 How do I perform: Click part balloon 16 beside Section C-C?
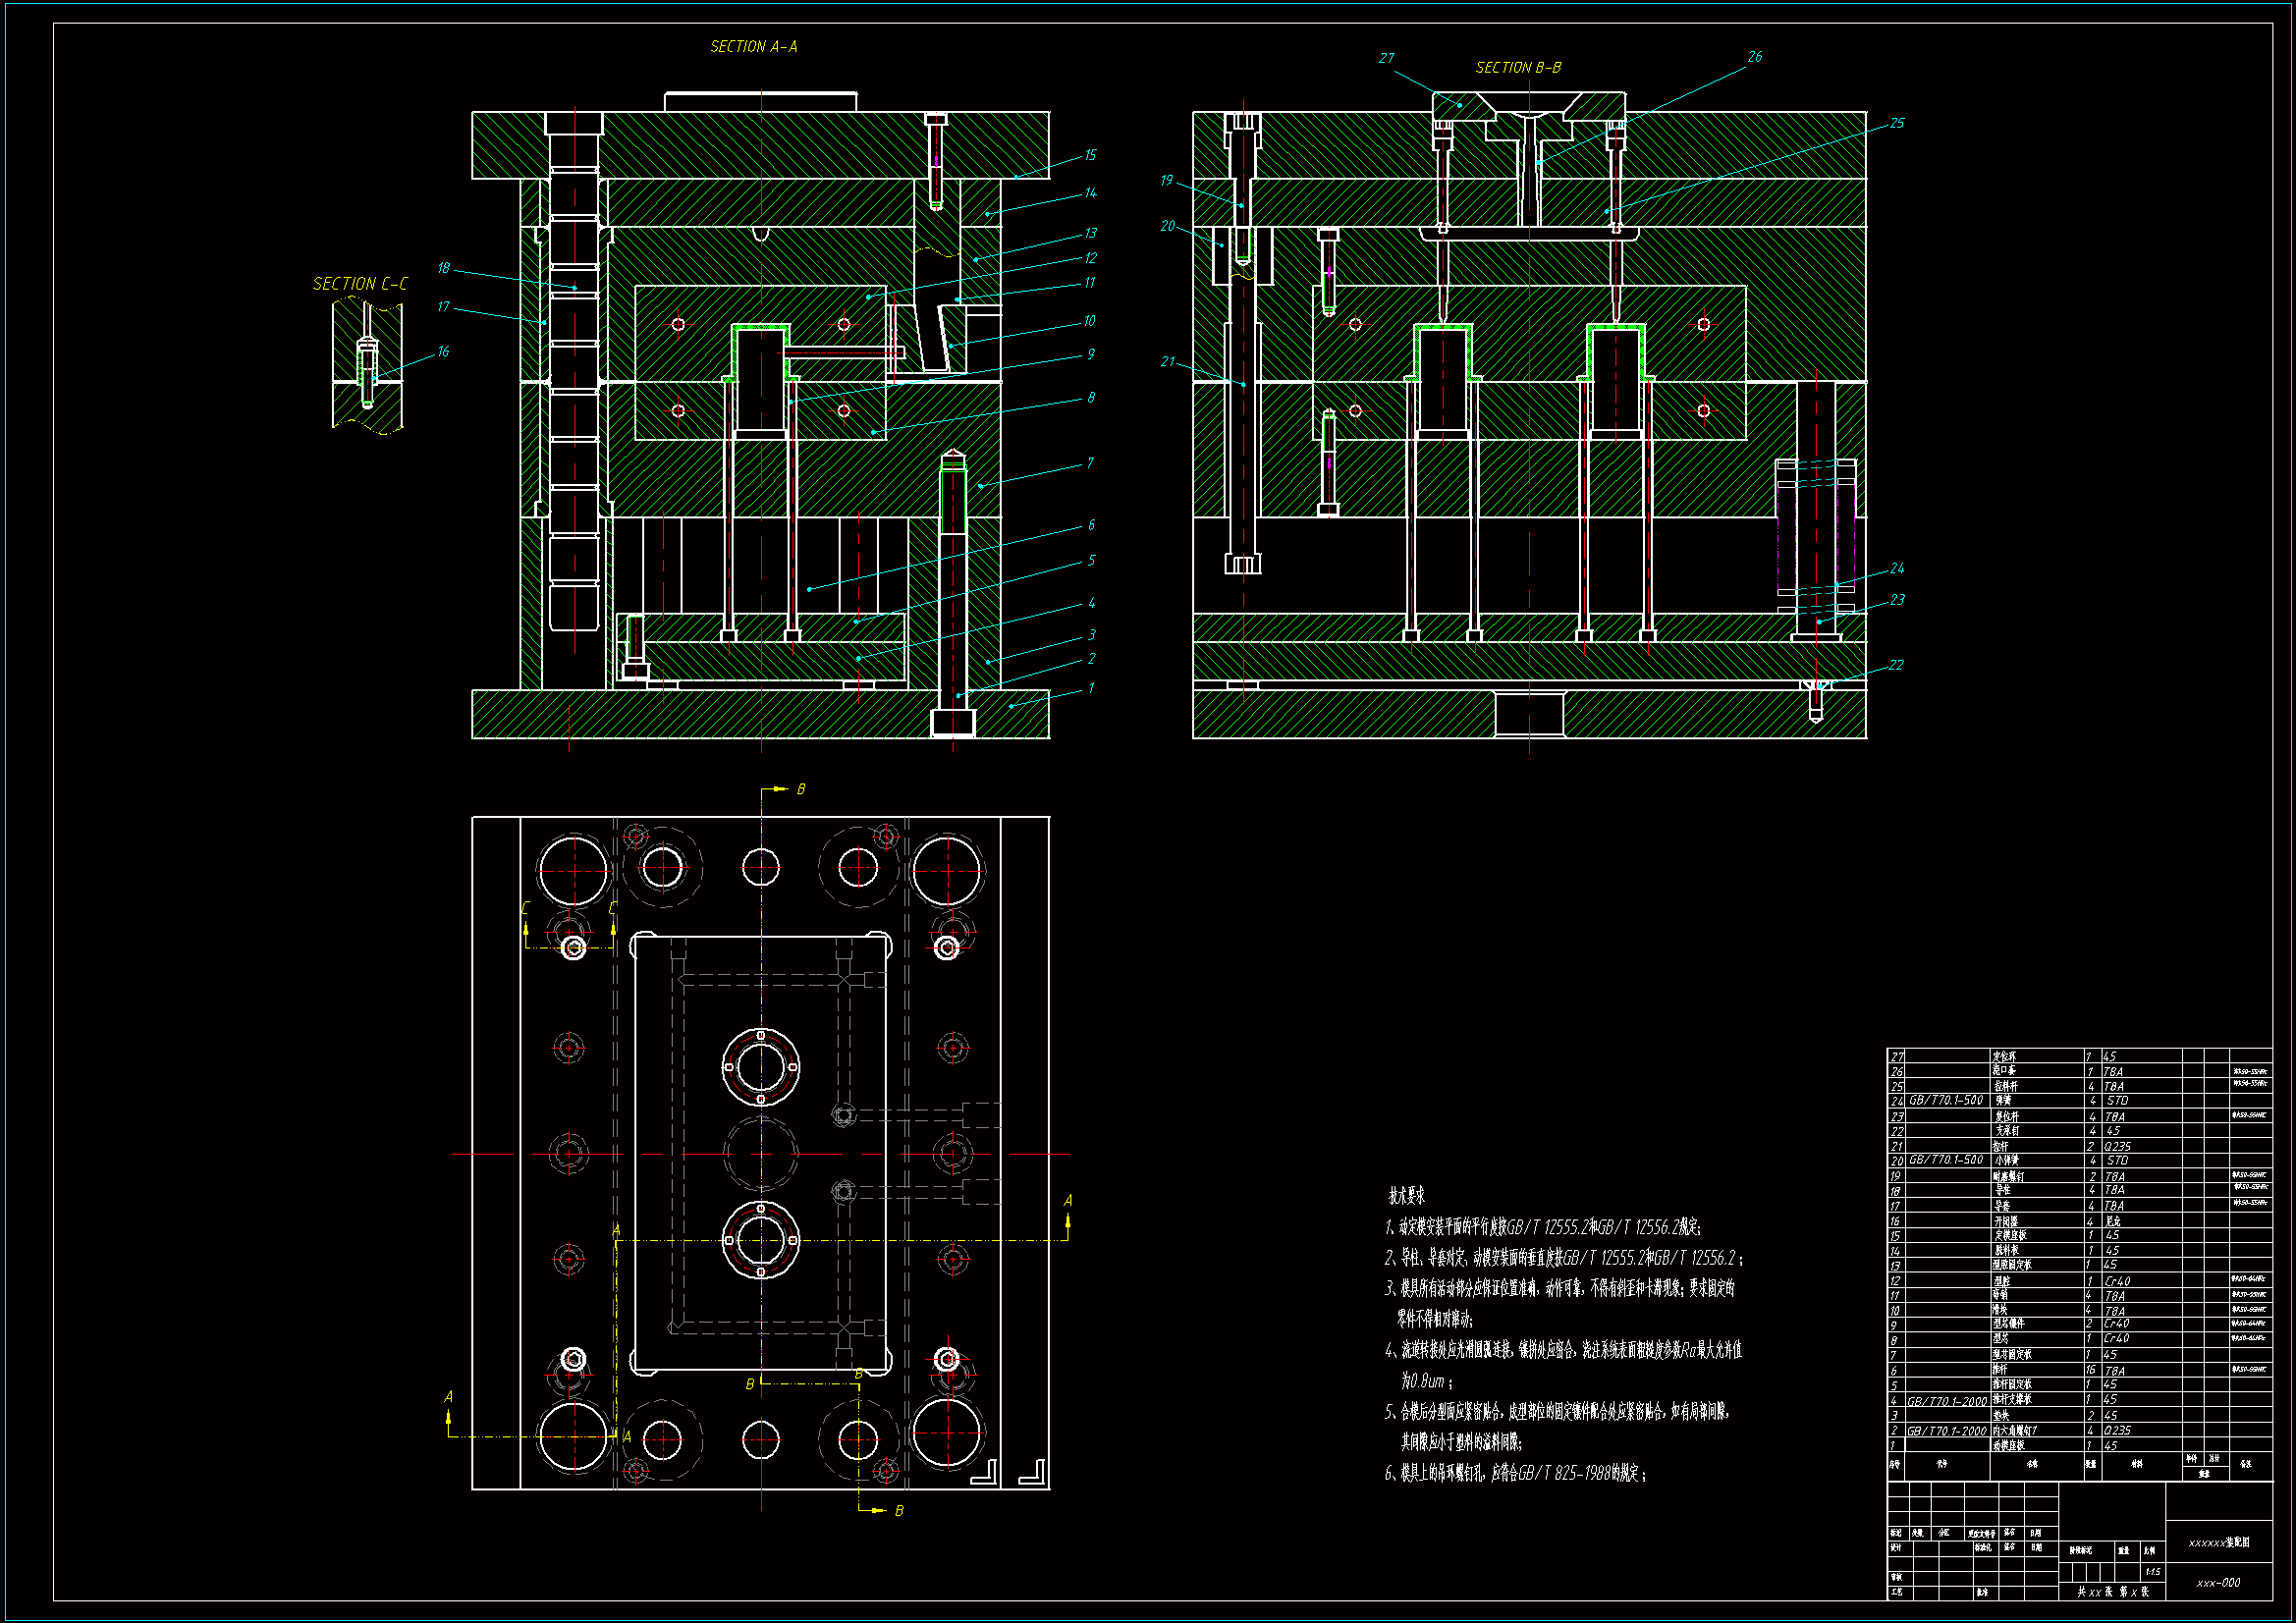coord(443,351)
